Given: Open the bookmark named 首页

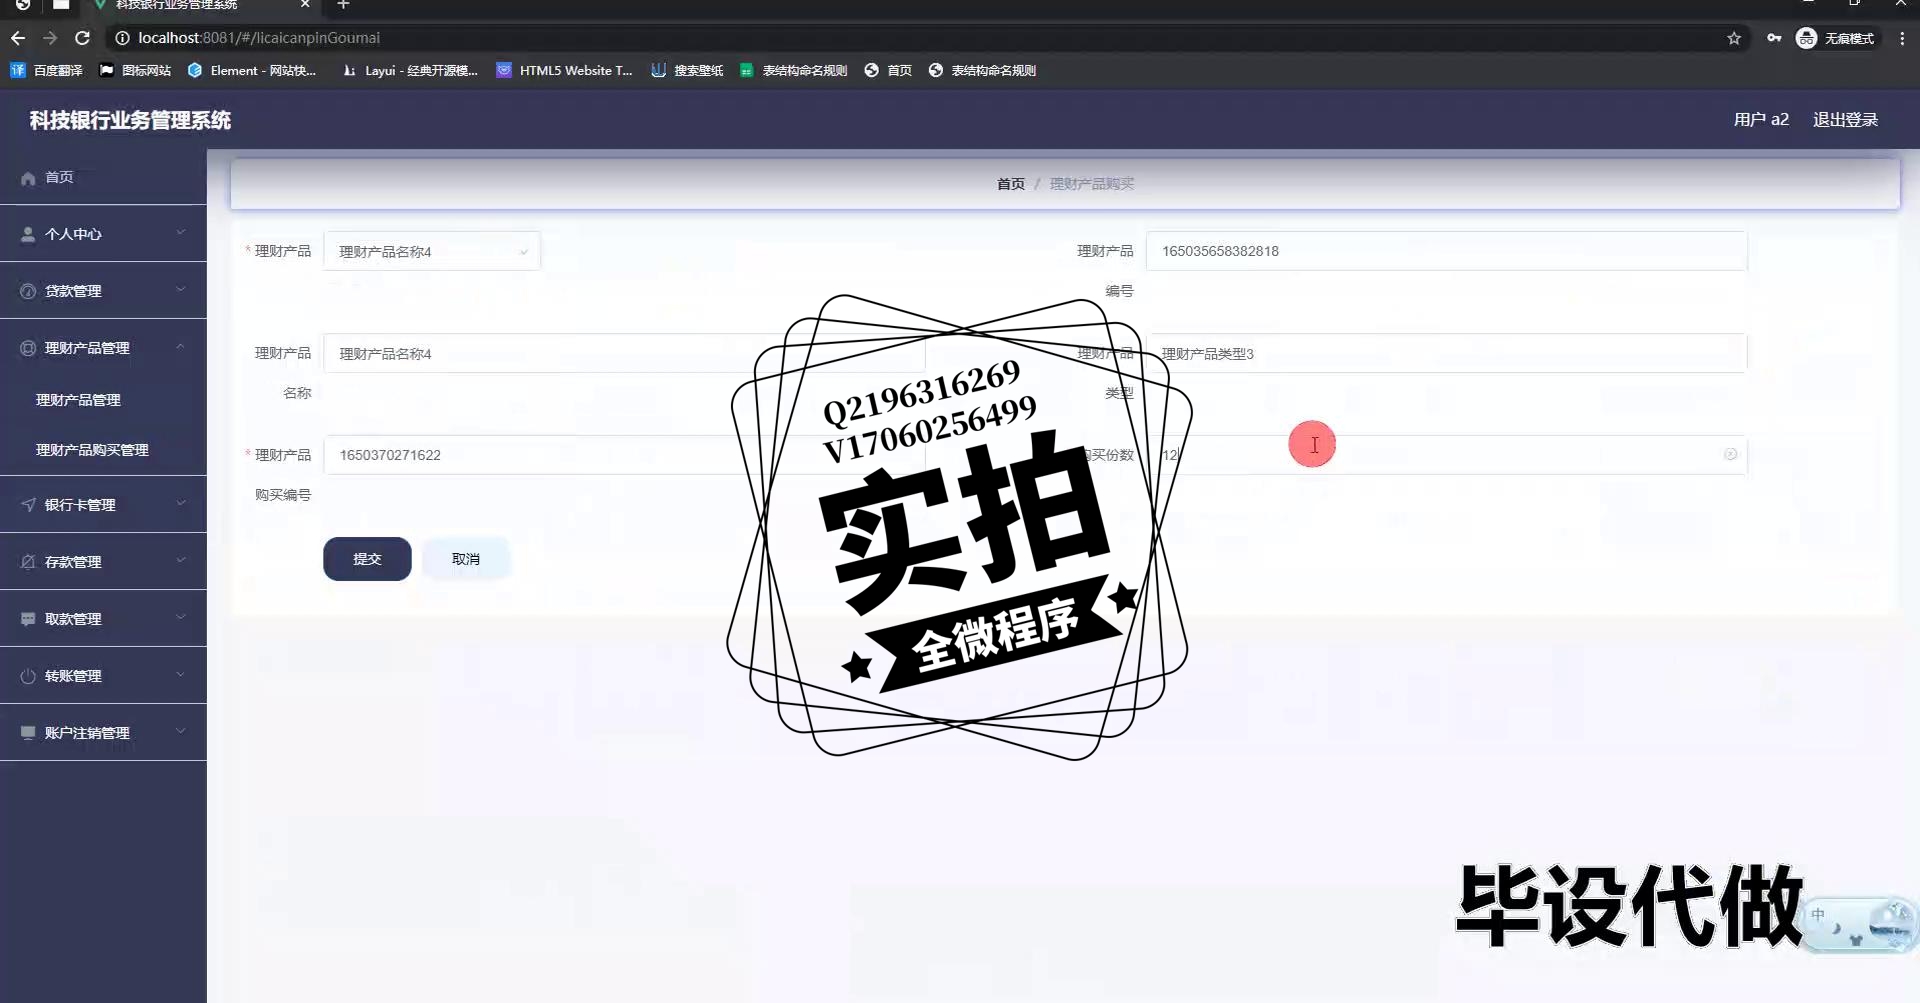Looking at the screenshot, I should pyautogui.click(x=888, y=70).
